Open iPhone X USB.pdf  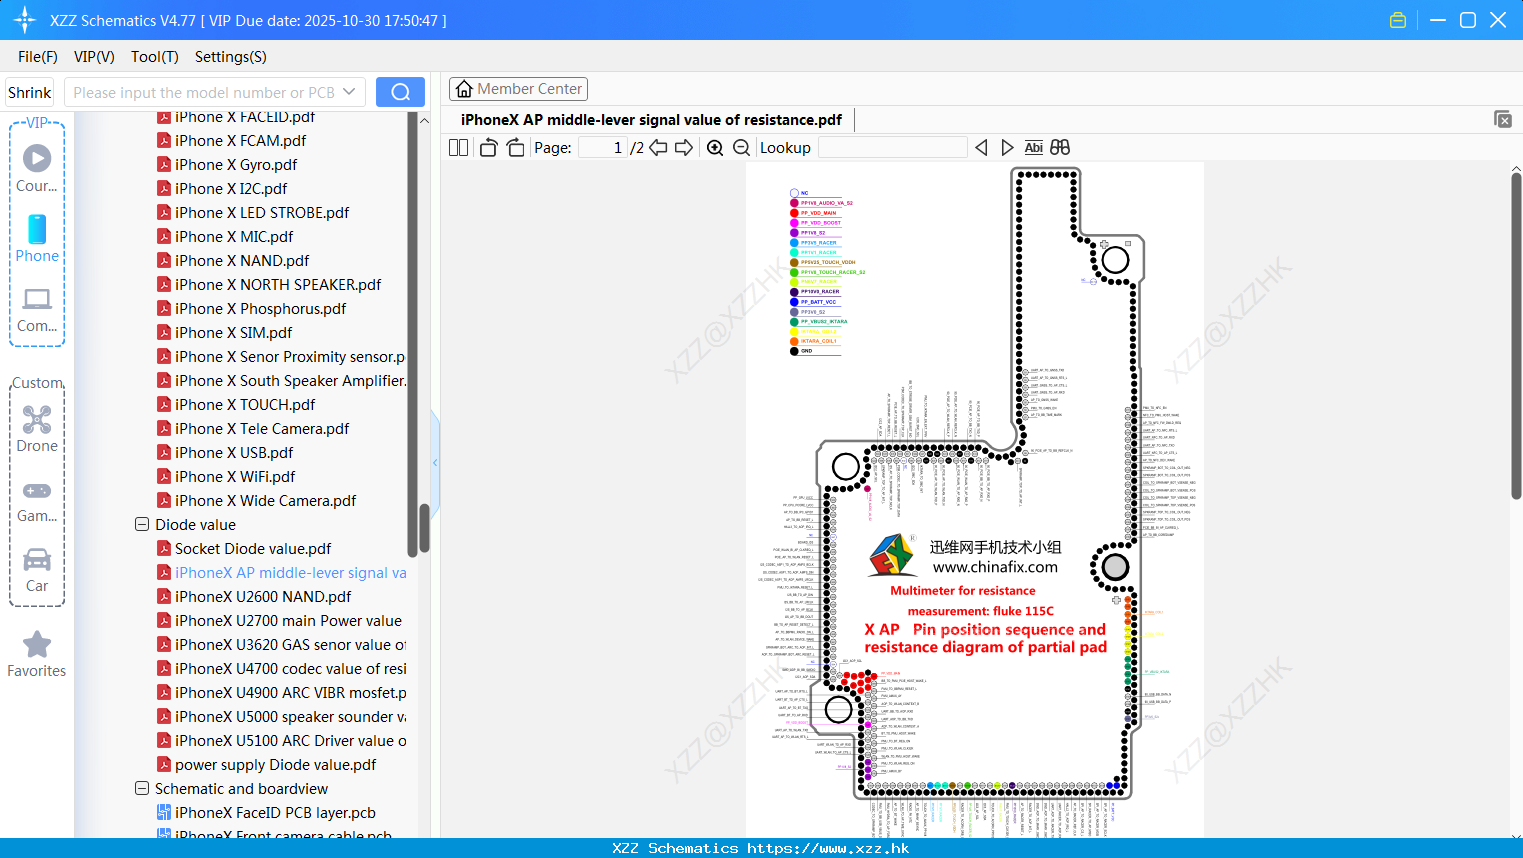pos(234,453)
